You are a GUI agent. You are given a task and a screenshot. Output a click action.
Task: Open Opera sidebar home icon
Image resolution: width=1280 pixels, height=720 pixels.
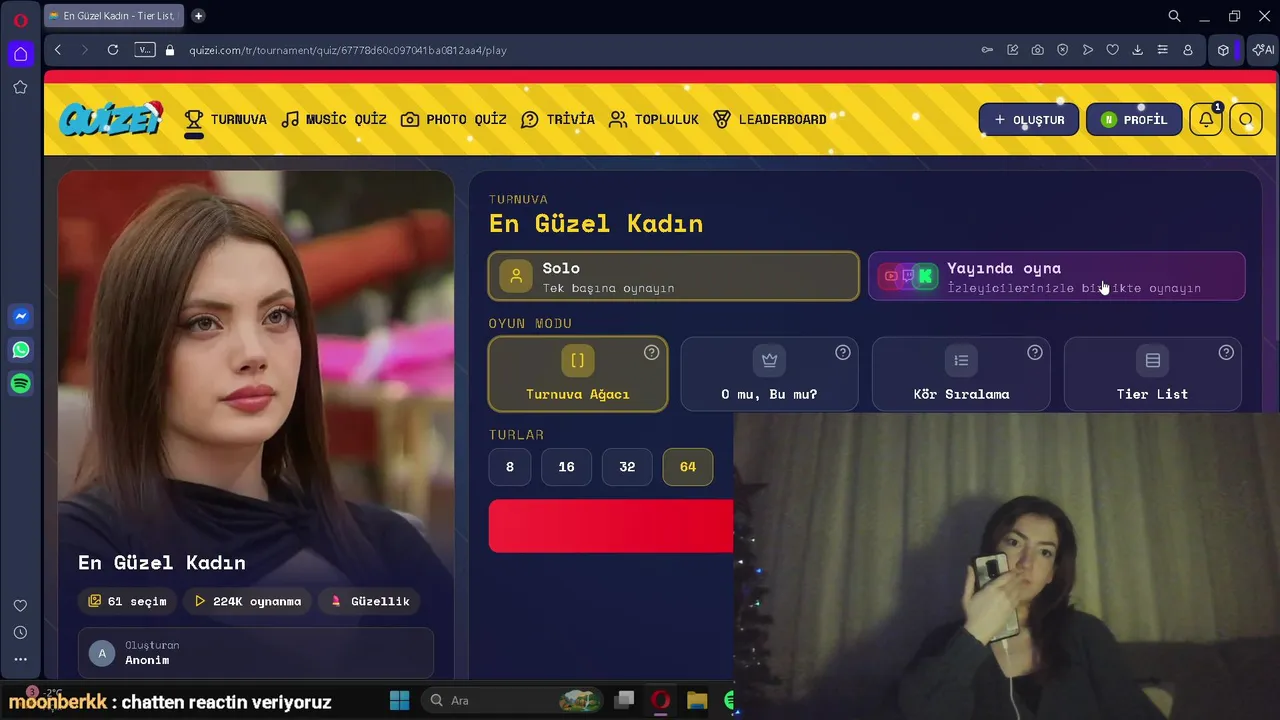pos(20,54)
